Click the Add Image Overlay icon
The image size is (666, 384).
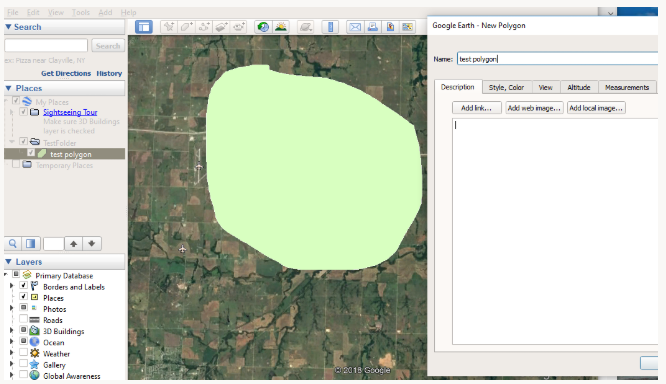coord(221,27)
